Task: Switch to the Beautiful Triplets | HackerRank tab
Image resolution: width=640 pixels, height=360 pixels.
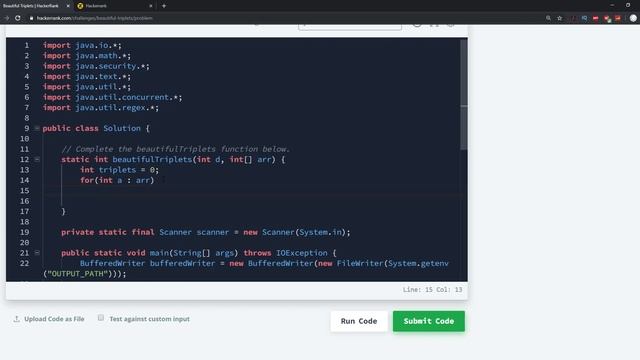Action: point(31,6)
